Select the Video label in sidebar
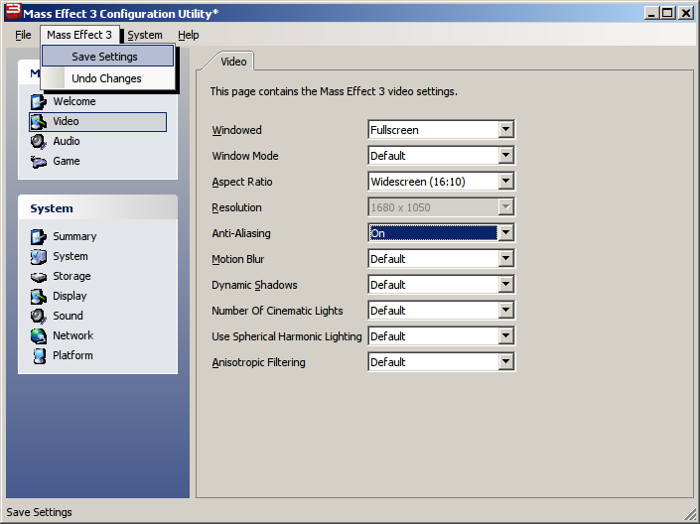 pos(66,121)
